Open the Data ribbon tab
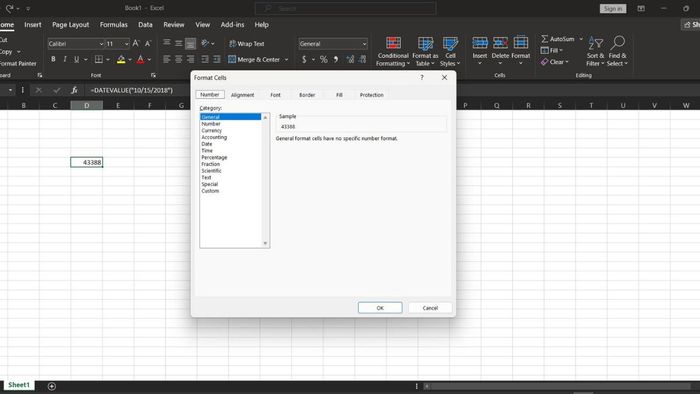700x394 pixels. 145,25
